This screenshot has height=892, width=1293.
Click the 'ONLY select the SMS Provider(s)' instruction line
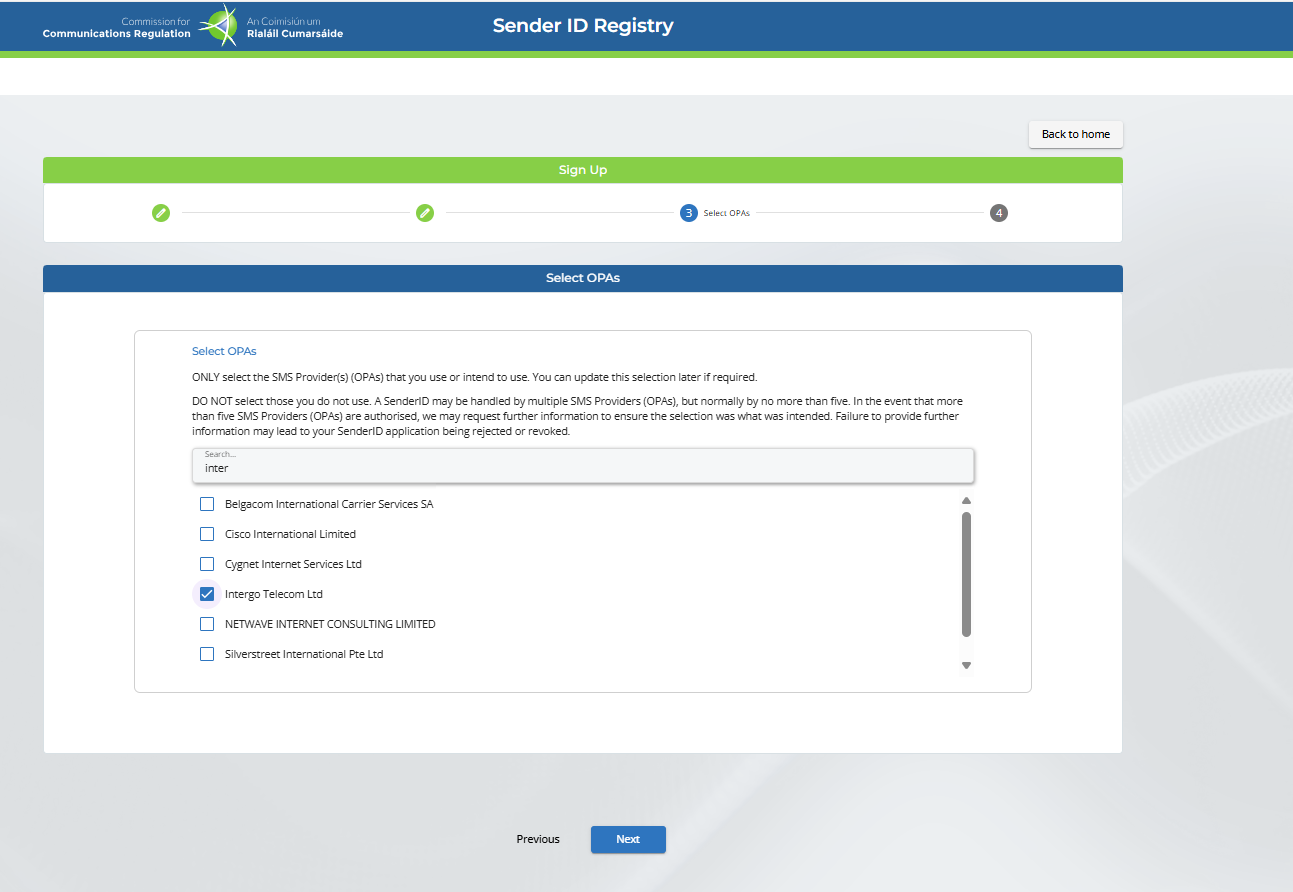point(474,377)
